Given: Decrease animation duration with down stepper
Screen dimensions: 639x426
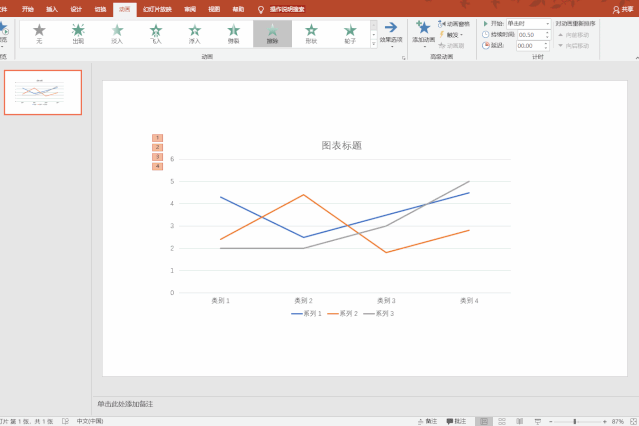Looking at the screenshot, I should [547, 37].
